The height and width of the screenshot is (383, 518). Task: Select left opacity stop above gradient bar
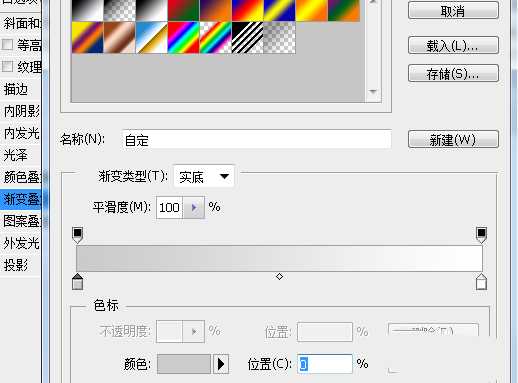point(77,235)
